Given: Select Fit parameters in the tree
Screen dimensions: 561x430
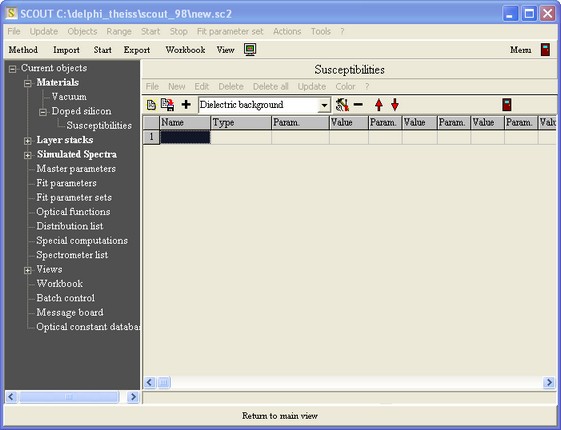Looking at the screenshot, I should click(x=67, y=183).
